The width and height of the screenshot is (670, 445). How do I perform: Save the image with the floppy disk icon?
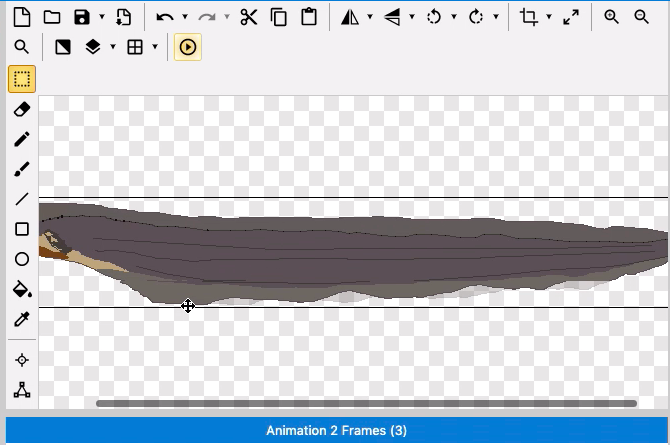click(82, 17)
